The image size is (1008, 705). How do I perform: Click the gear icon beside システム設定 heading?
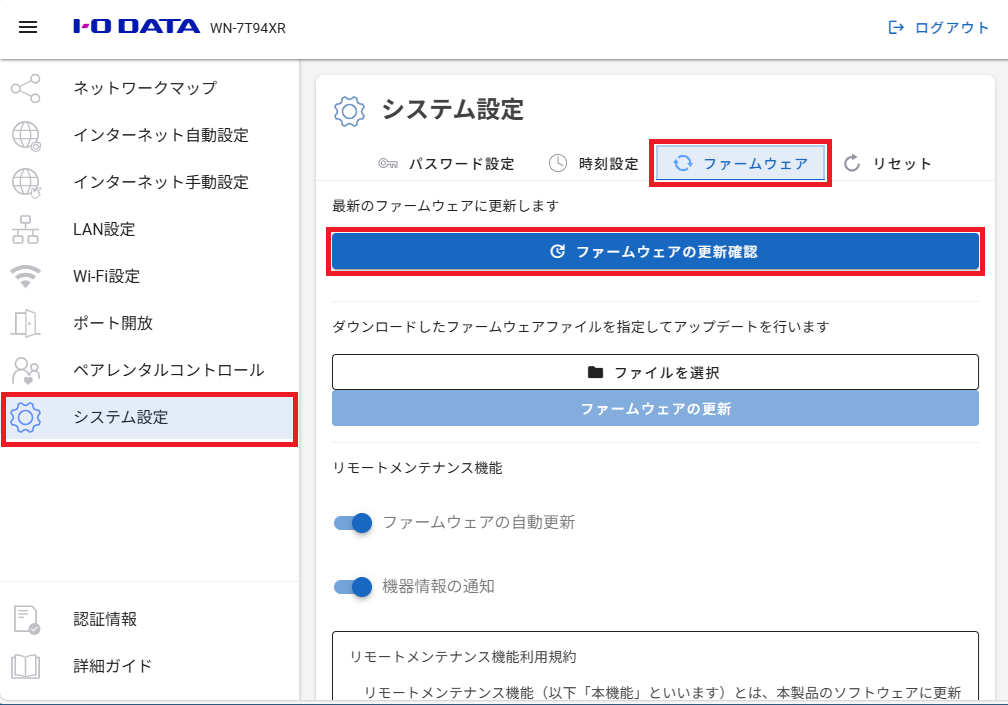click(x=347, y=111)
